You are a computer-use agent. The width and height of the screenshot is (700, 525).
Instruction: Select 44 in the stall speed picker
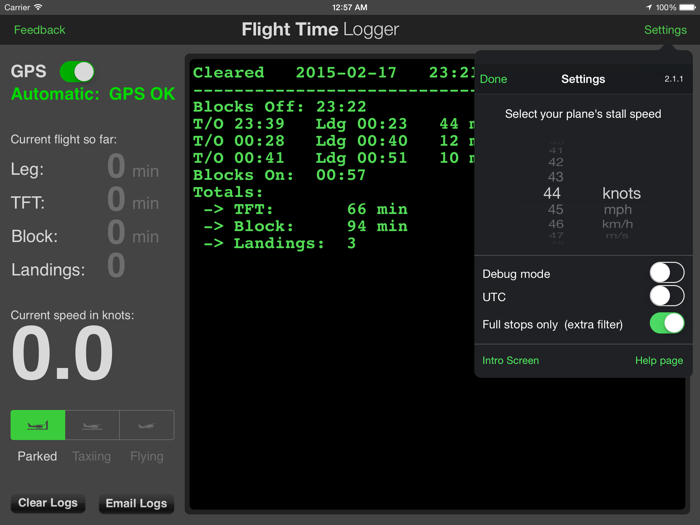552,193
